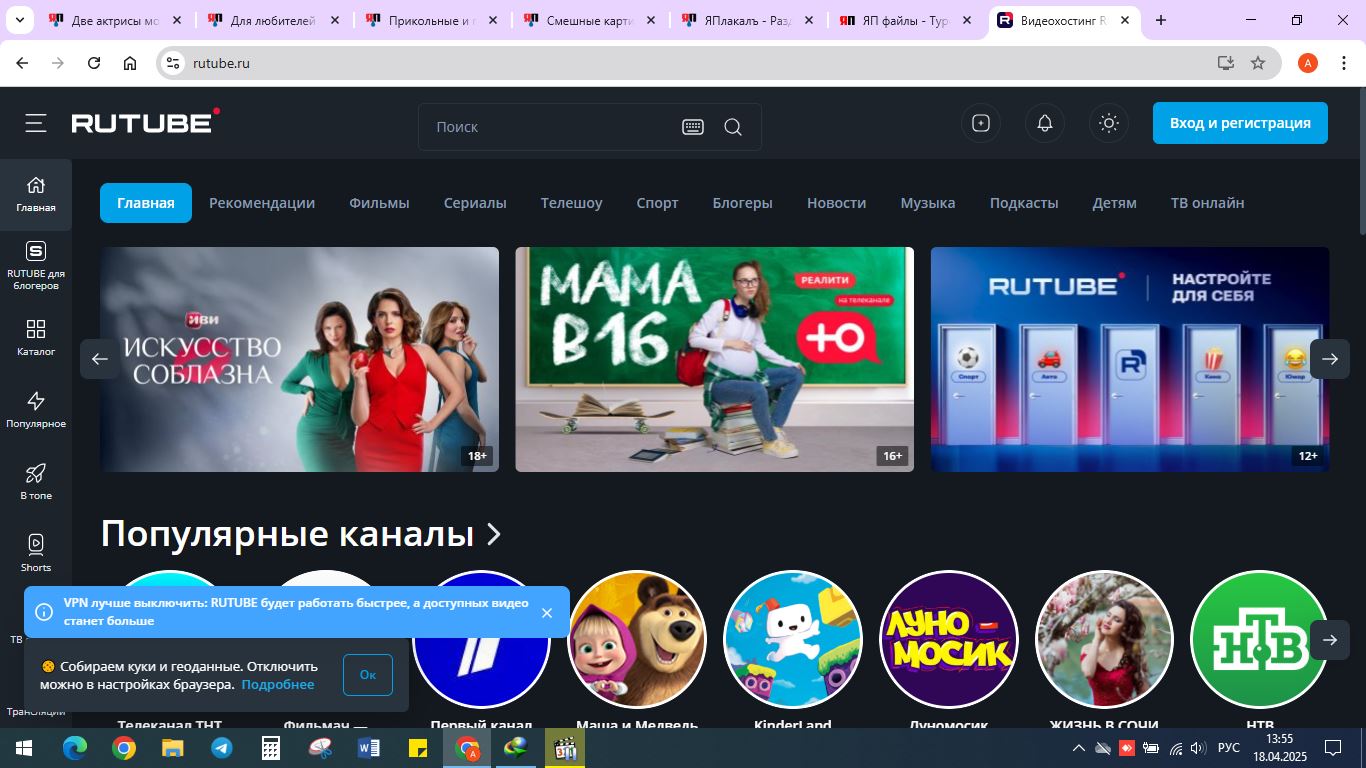Viewport: 1366px width, 768px height.
Task: Open the Искусство соблазна banner
Action: click(x=299, y=359)
